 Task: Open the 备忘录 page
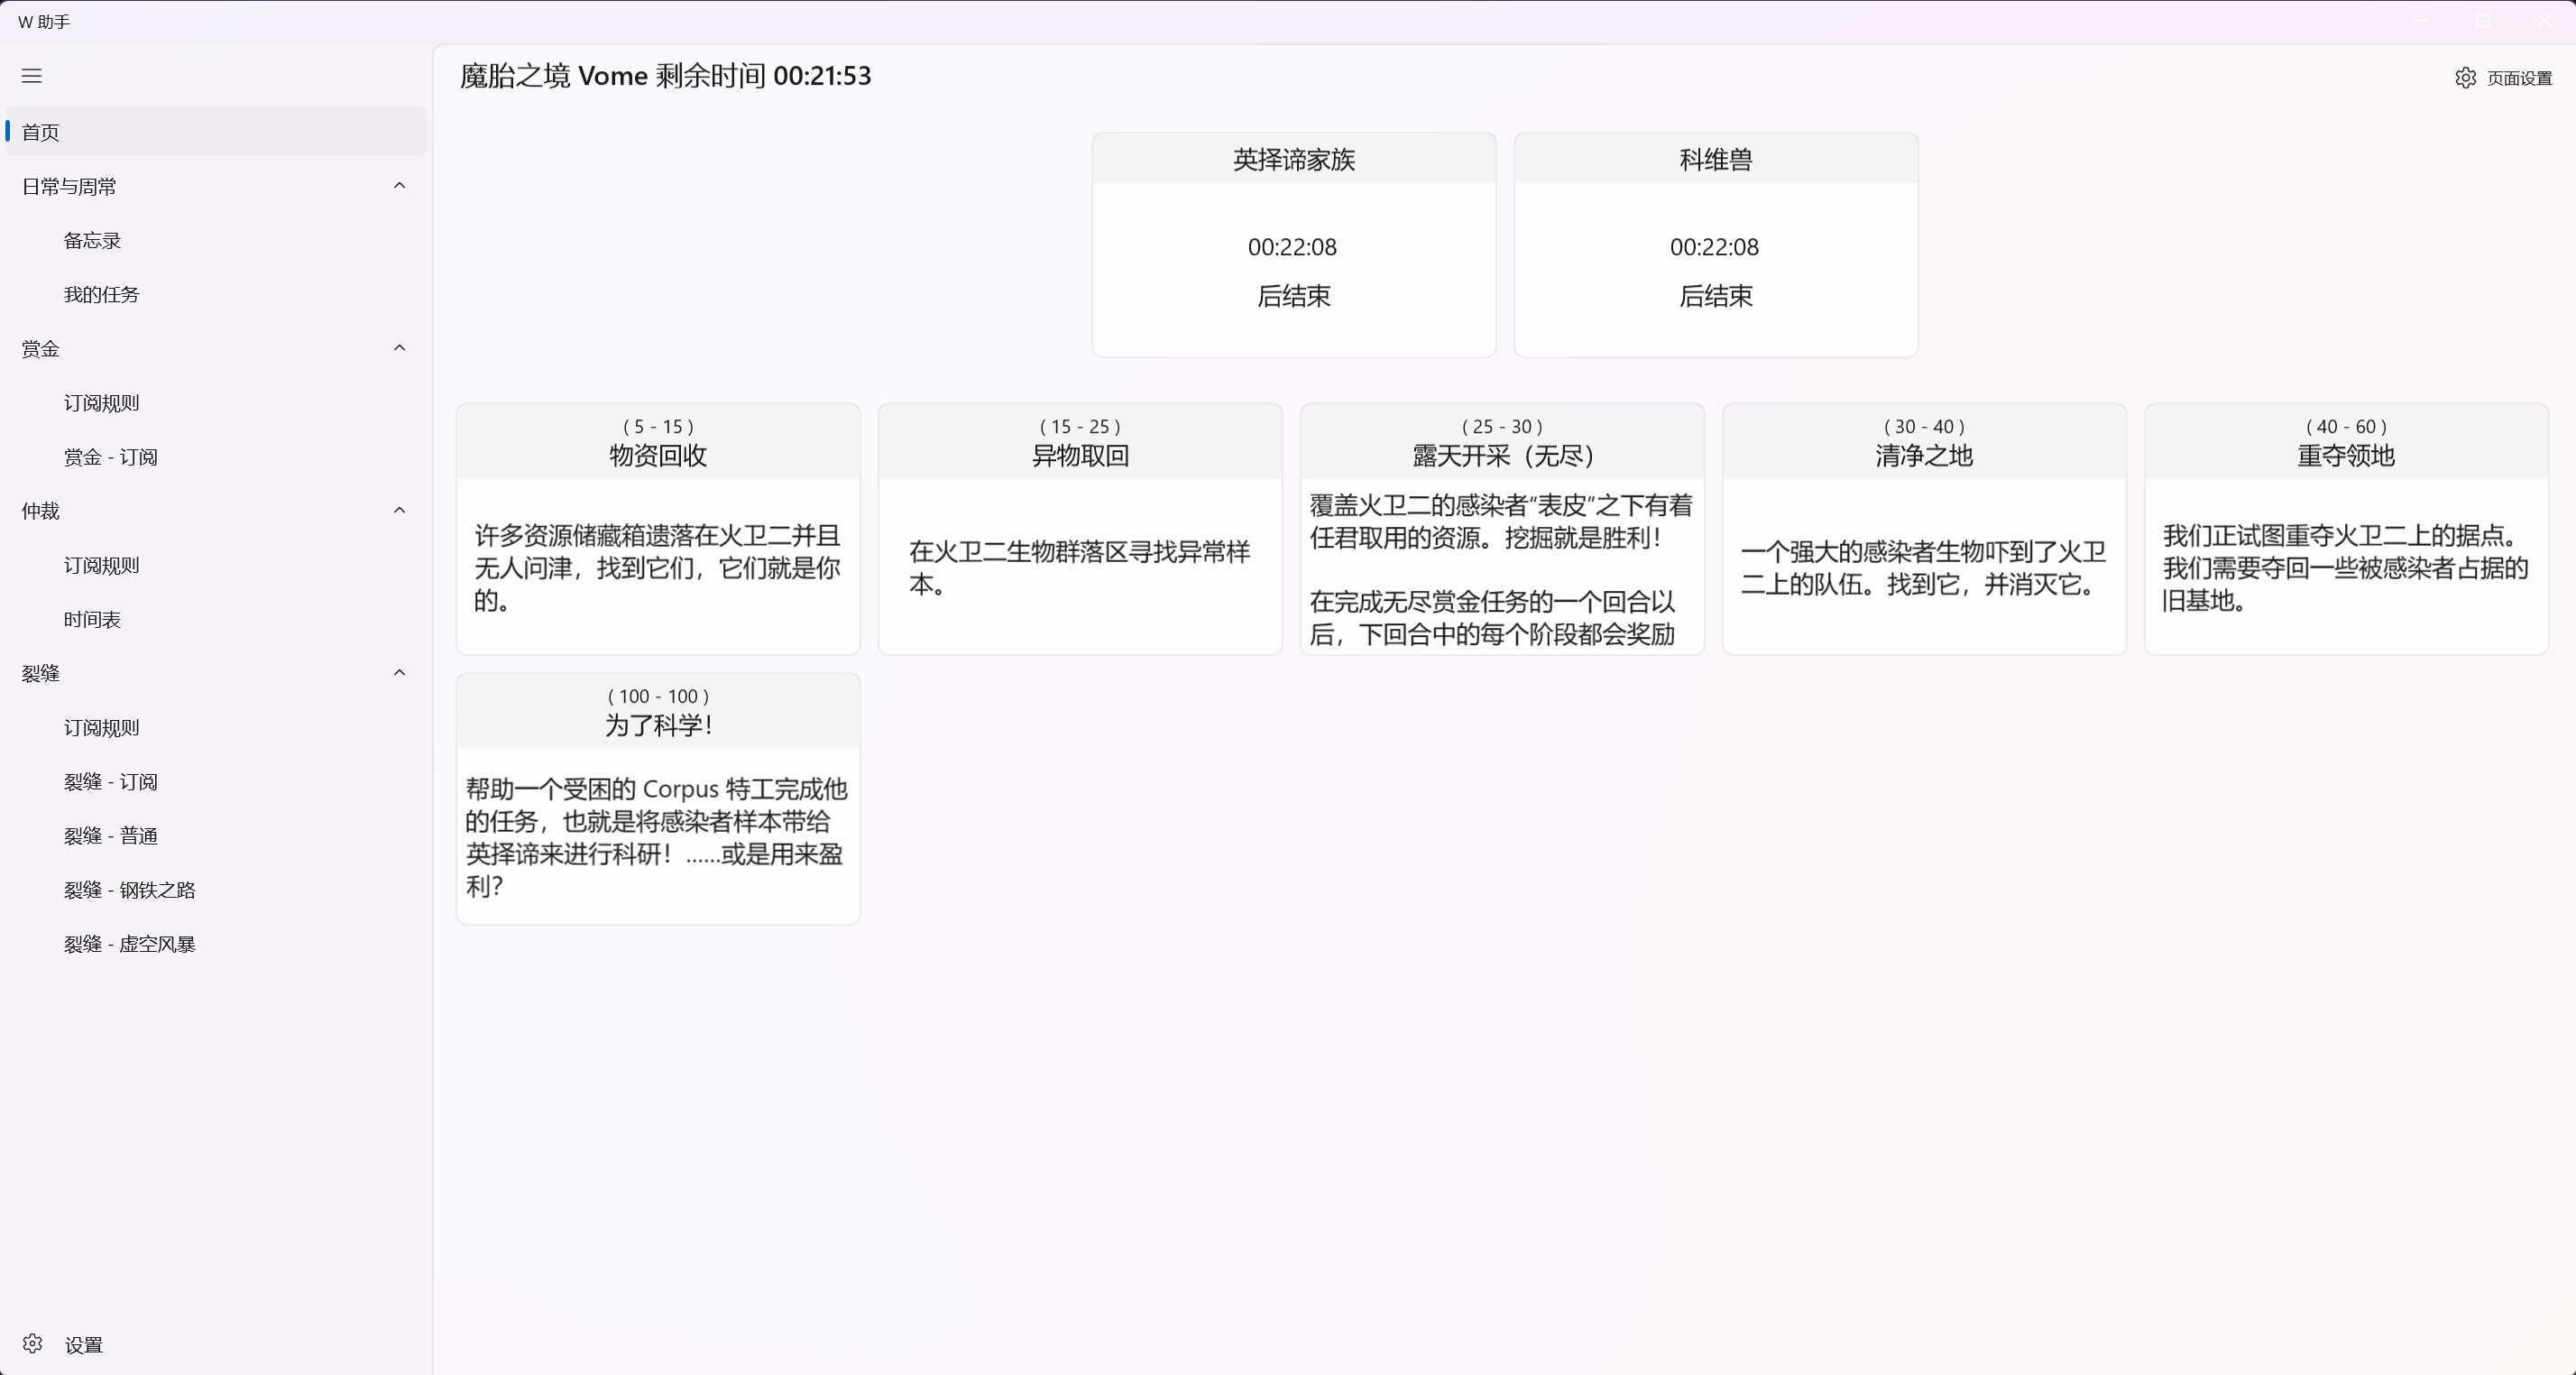click(x=91, y=239)
